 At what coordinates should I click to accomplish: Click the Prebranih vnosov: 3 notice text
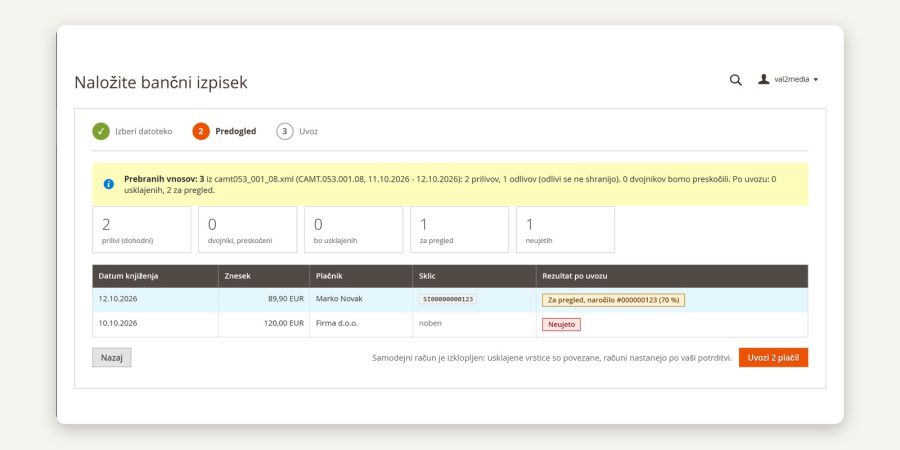tap(164, 179)
